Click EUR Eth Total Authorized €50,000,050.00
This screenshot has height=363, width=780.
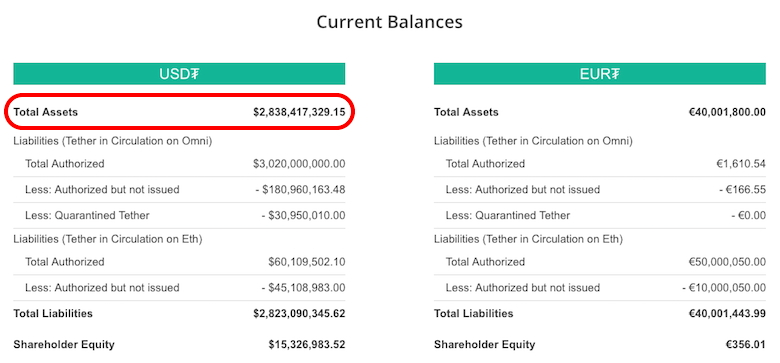[x=727, y=262]
